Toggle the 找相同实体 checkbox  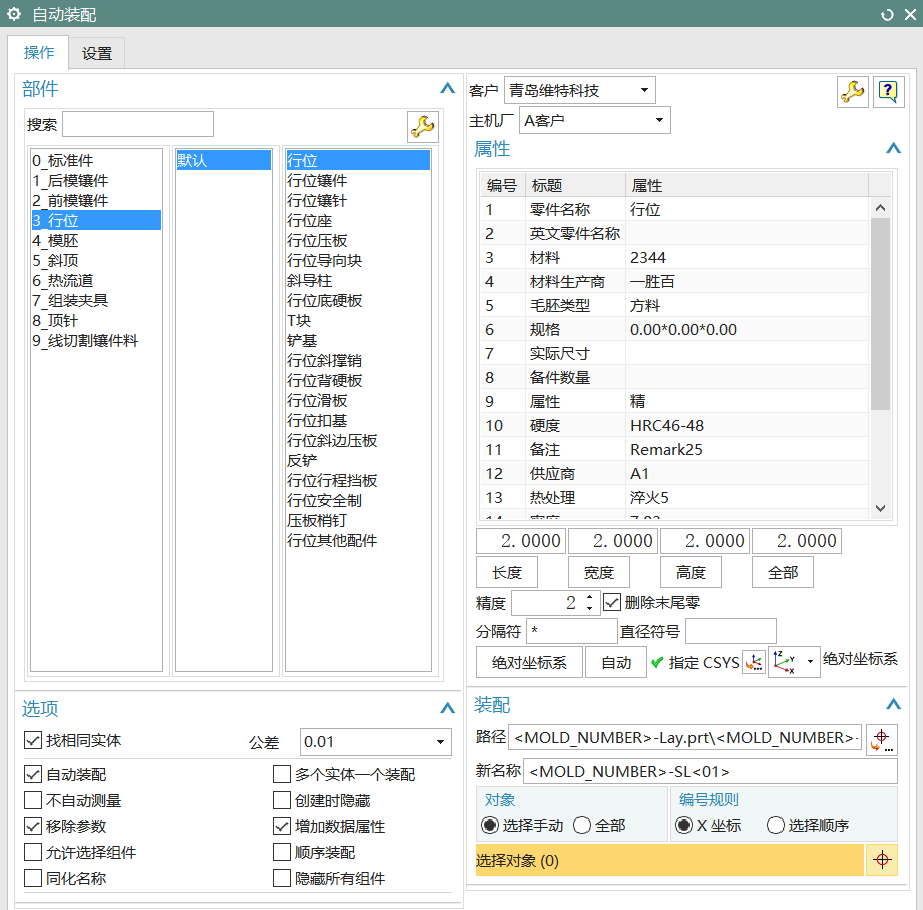pyautogui.click(x=33, y=740)
